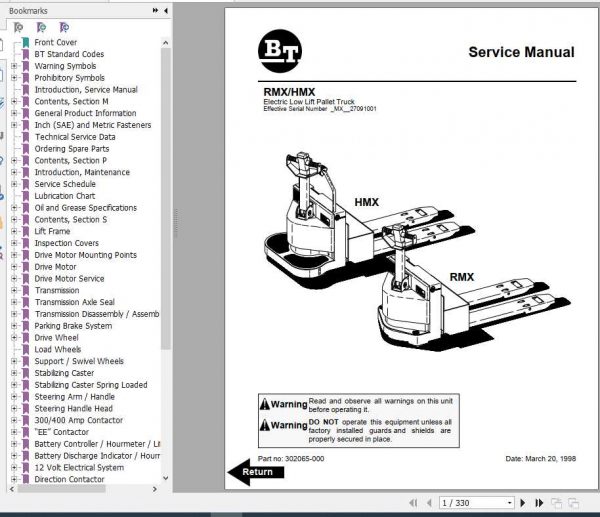Expand the General Product Information bookmark
The height and width of the screenshot is (517, 600).
[14, 113]
